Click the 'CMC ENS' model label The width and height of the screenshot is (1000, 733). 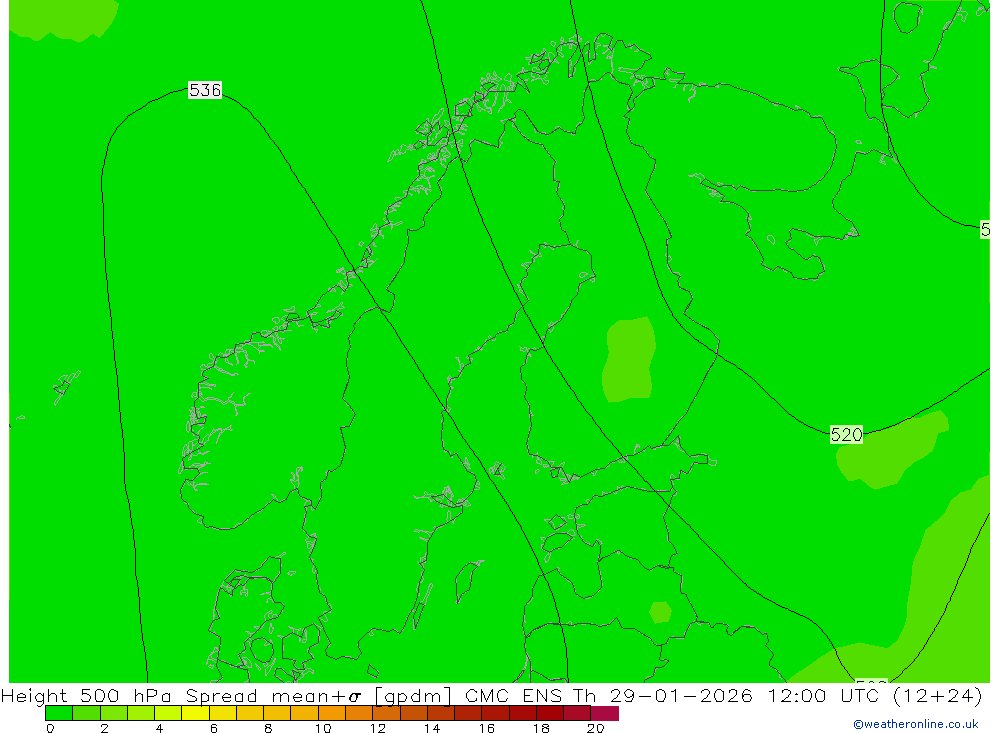[x=513, y=695]
